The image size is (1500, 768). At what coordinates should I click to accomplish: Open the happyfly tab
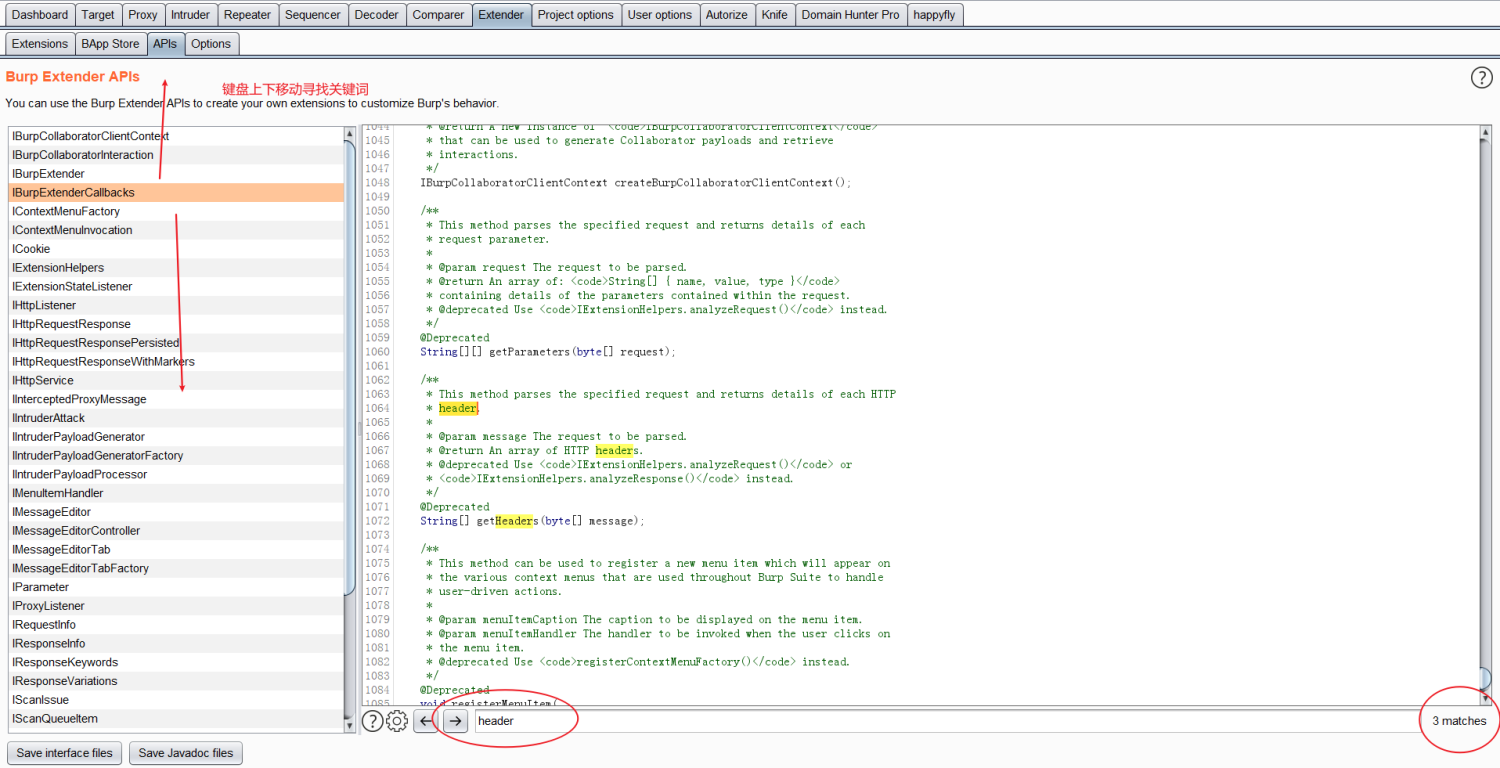point(934,15)
